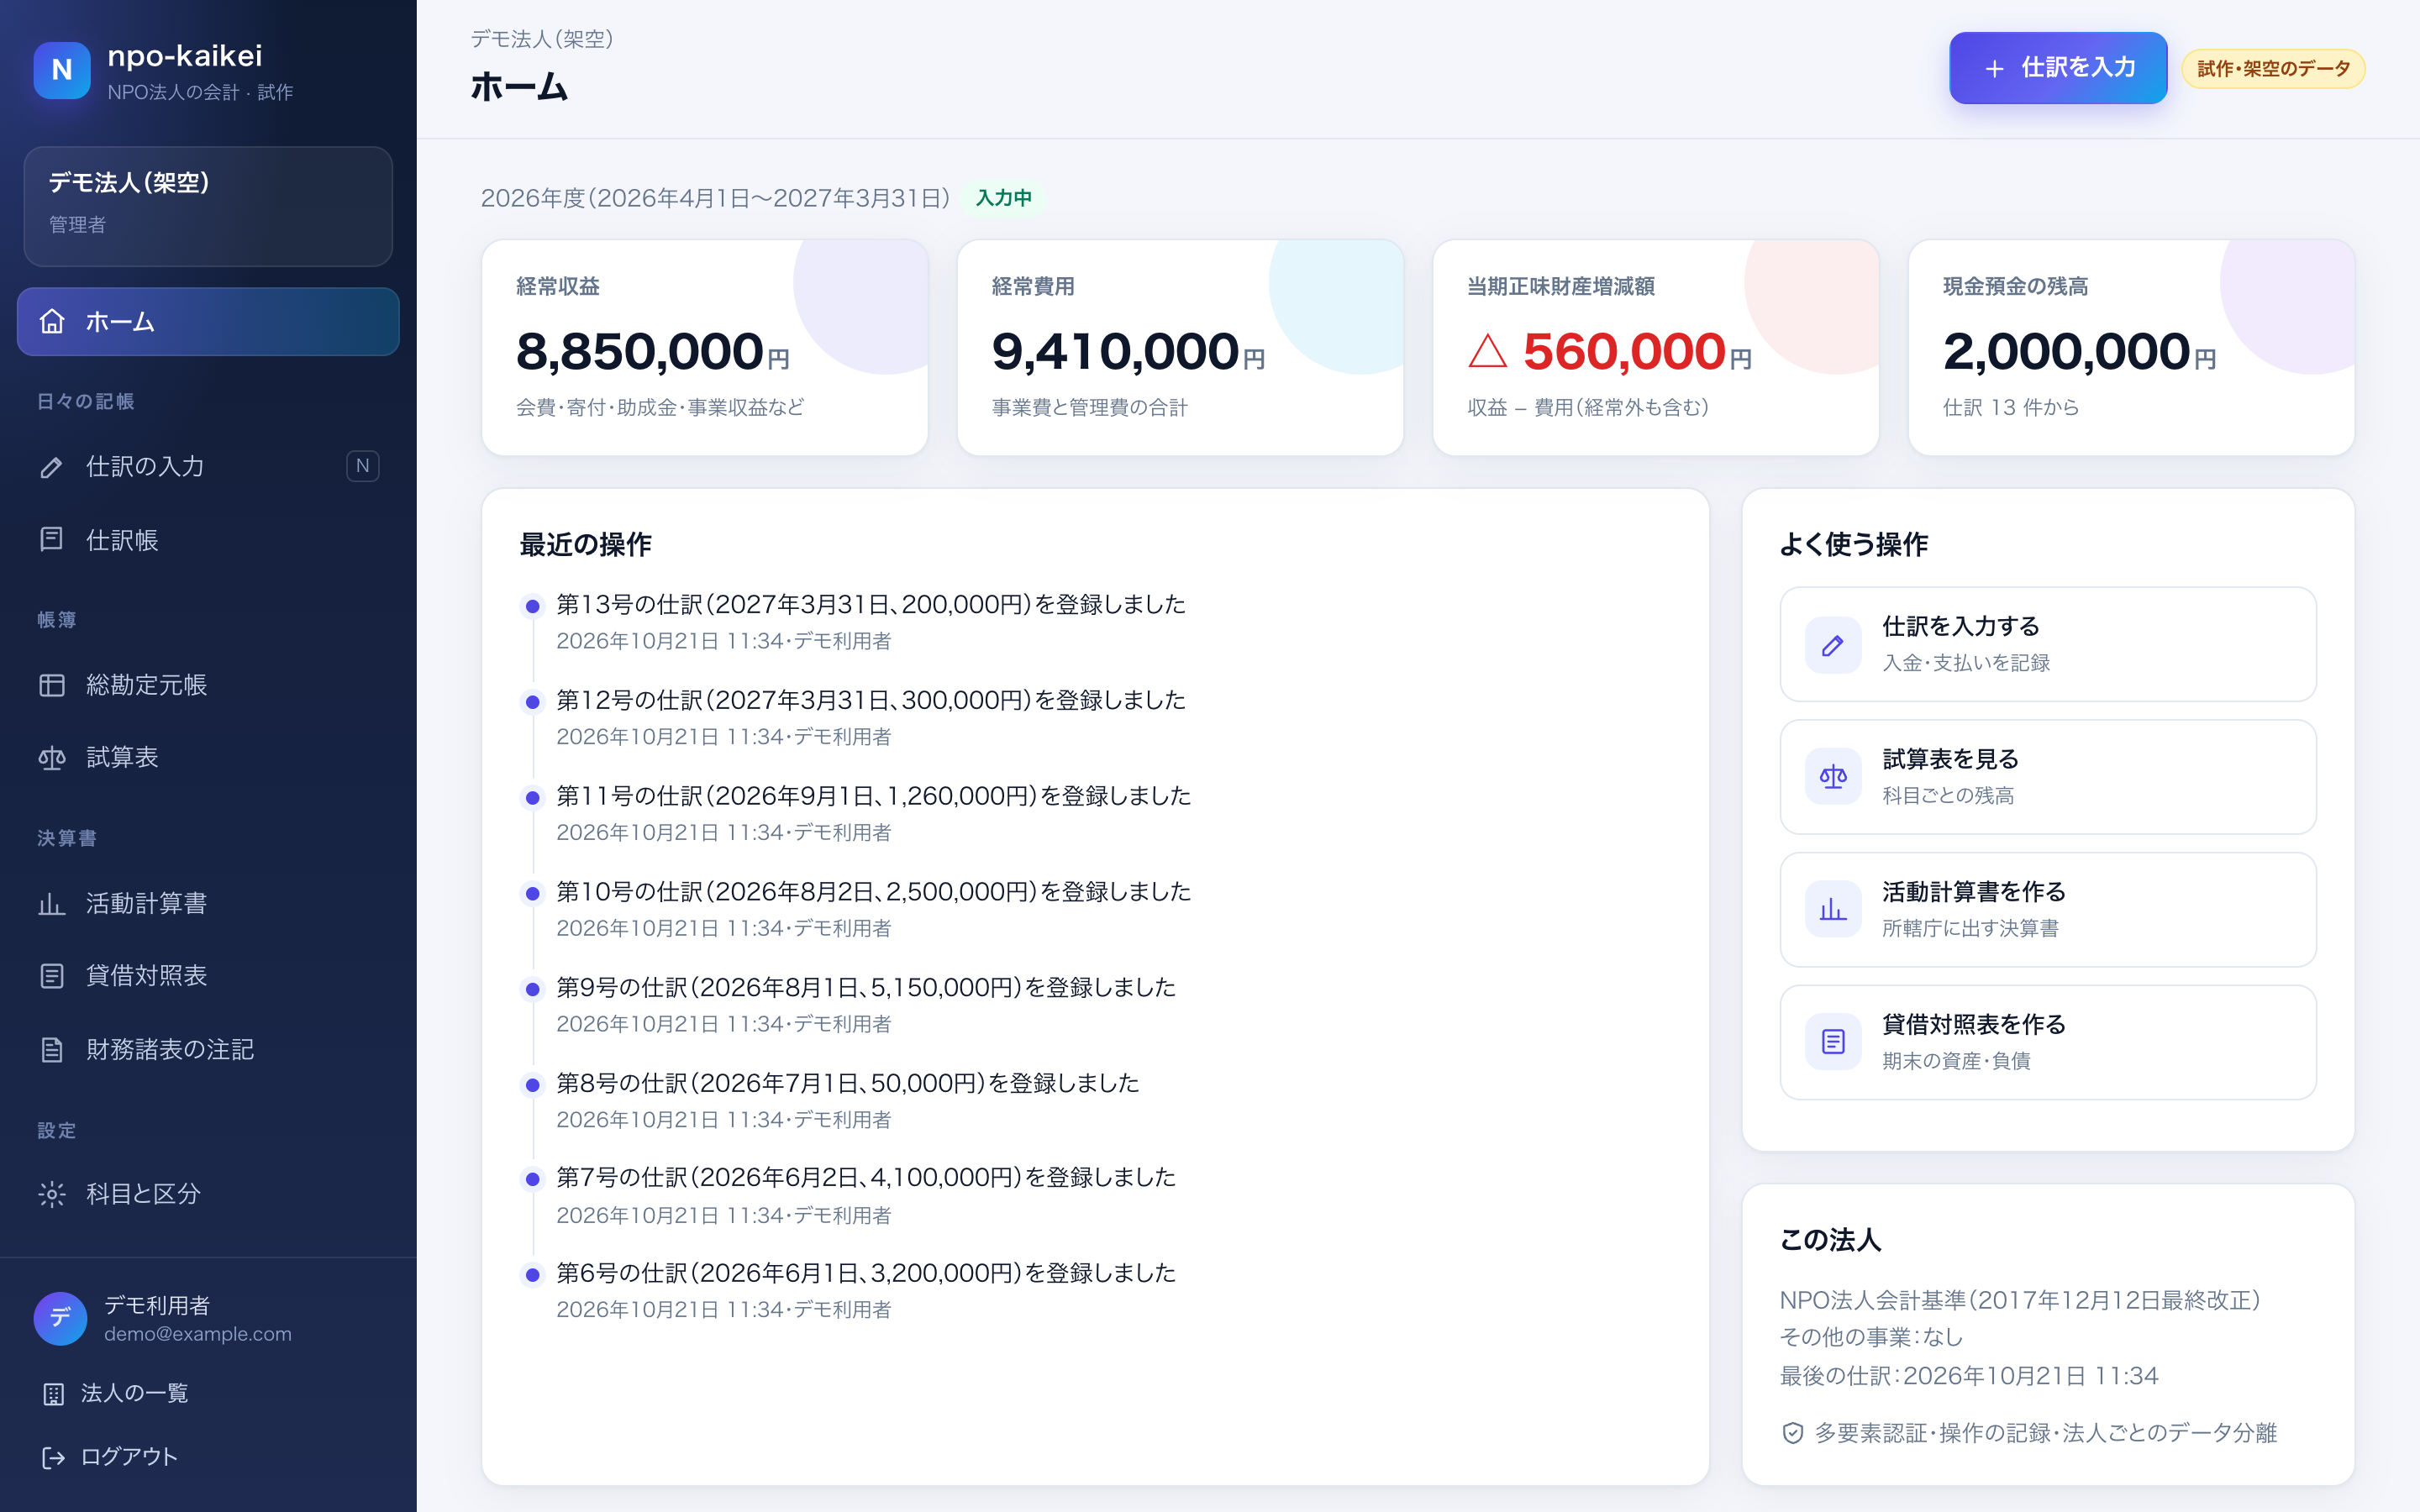Select the 活動計算書を作る shortcut title
The height and width of the screenshot is (1512, 2420).
(1973, 892)
